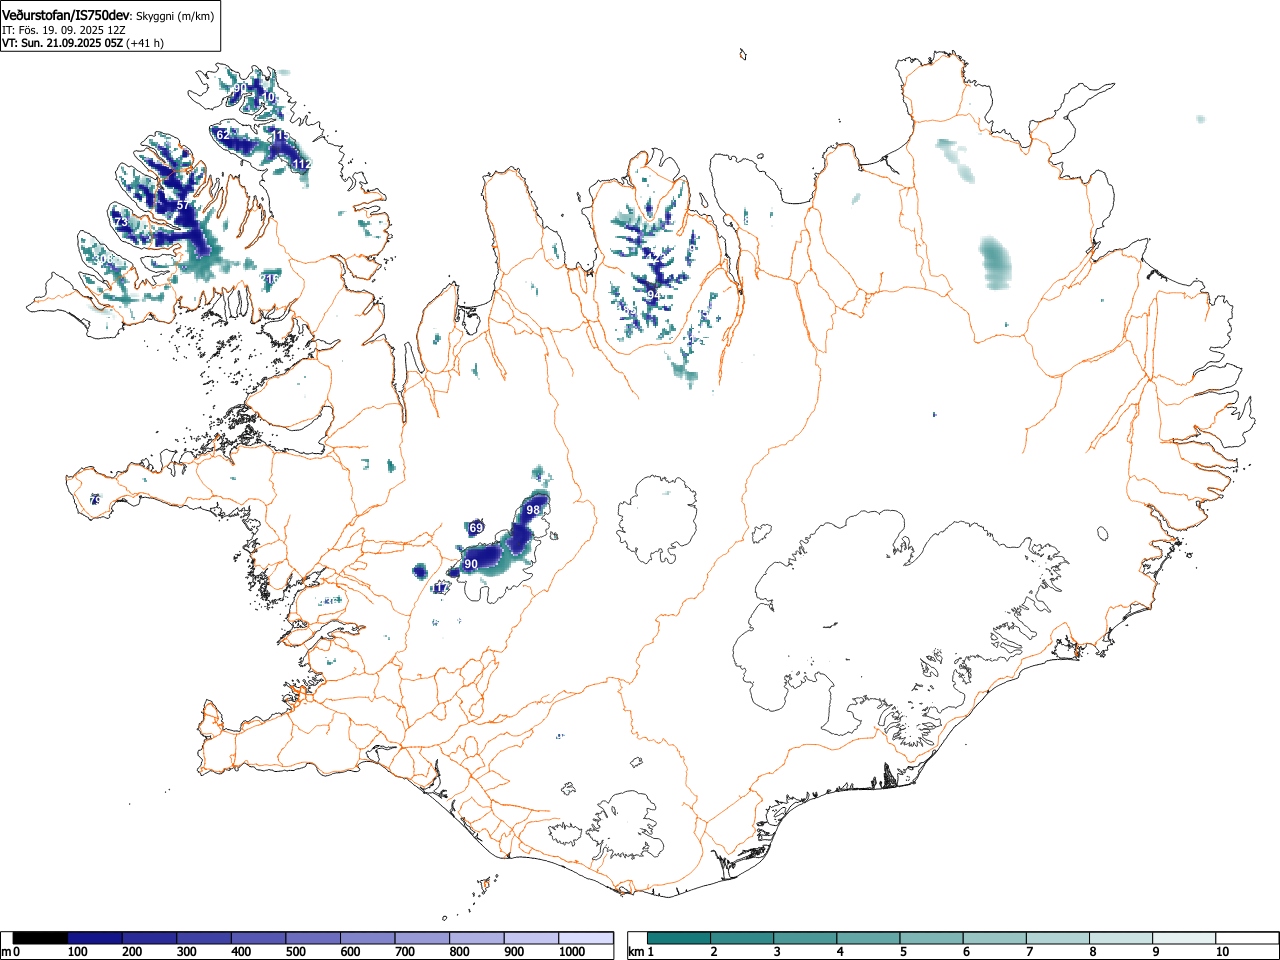Click the 69 visibility value in central Iceland
The width and height of the screenshot is (1280, 960).
coord(477,528)
